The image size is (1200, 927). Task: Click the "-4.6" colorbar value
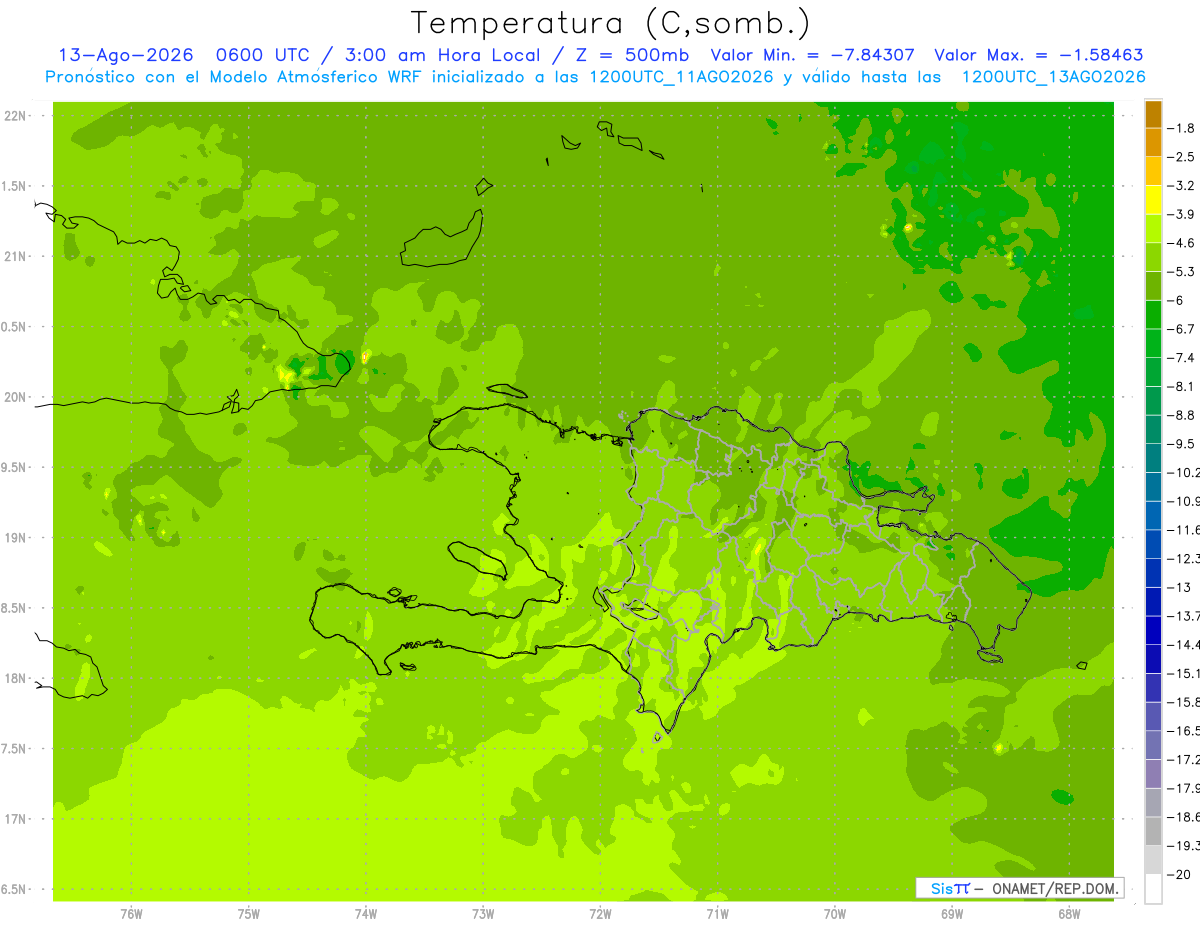pyautogui.click(x=1183, y=243)
